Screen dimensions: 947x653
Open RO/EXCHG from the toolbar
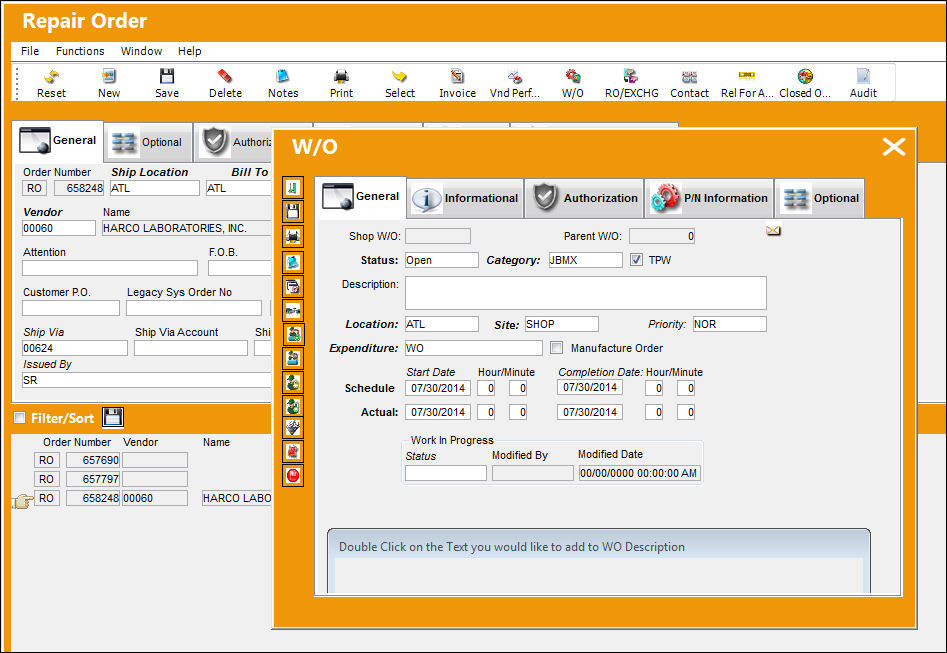tap(631, 83)
